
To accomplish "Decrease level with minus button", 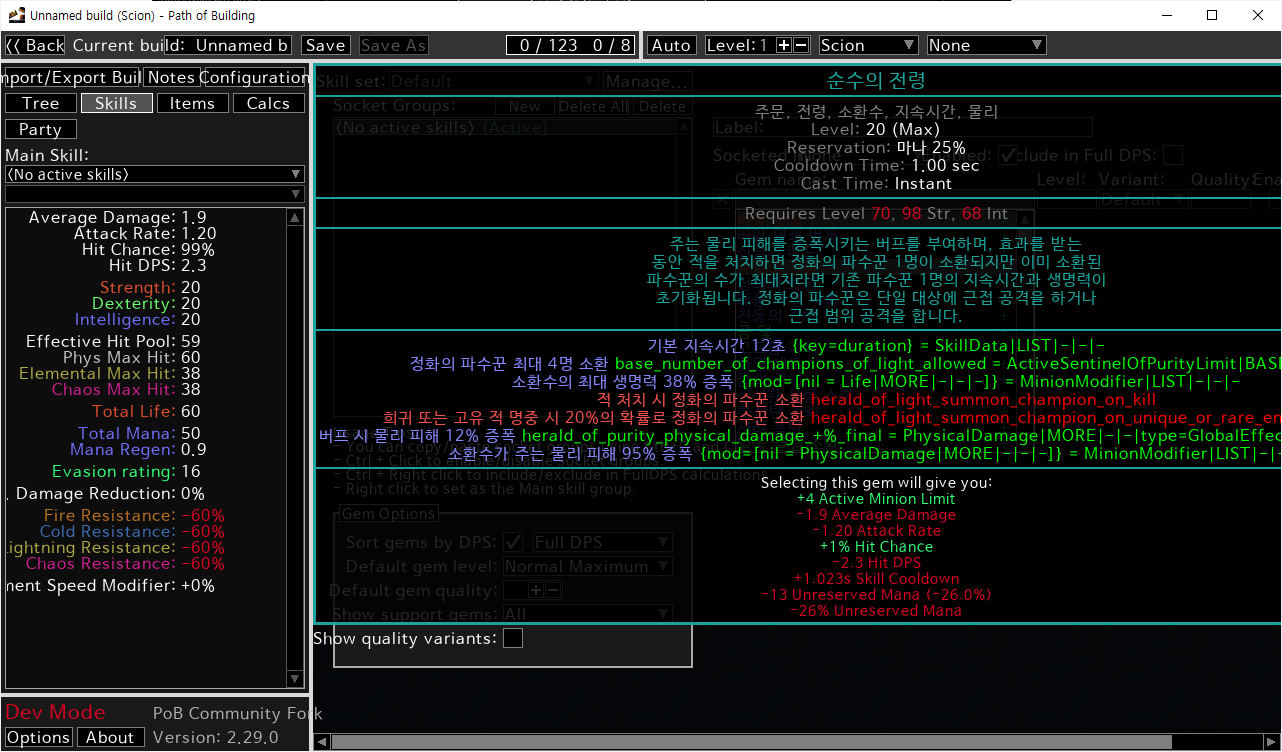I will 801,45.
